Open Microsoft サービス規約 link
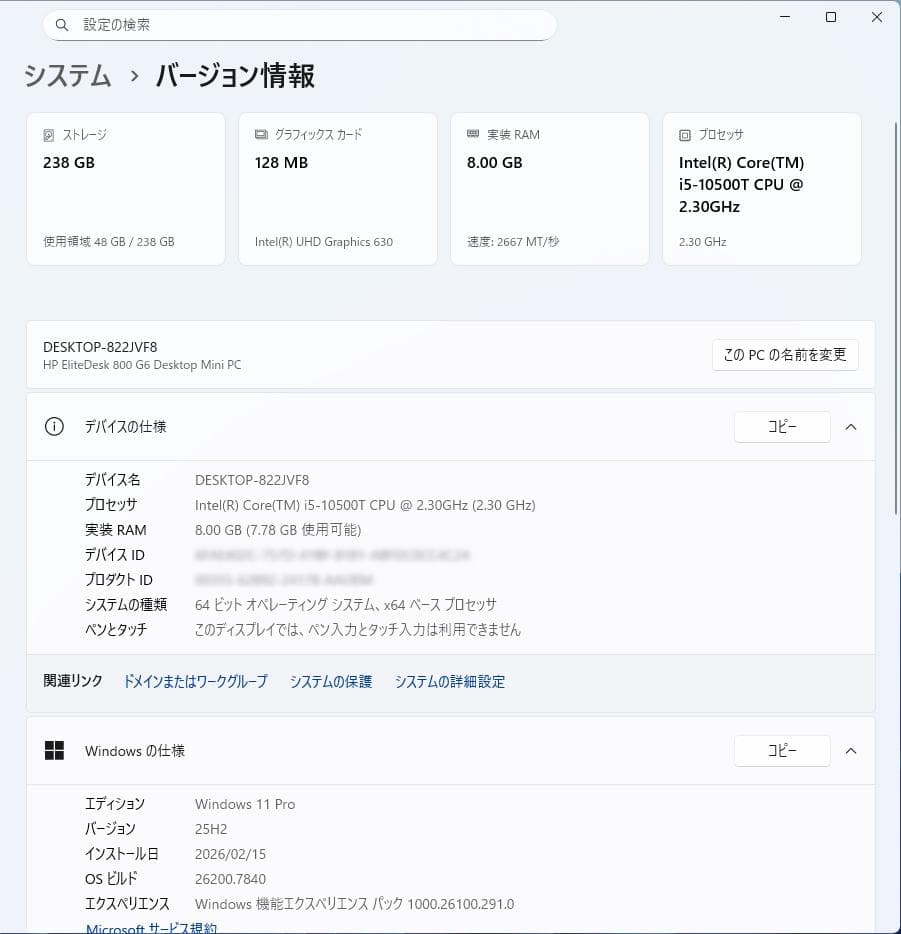 (151, 928)
